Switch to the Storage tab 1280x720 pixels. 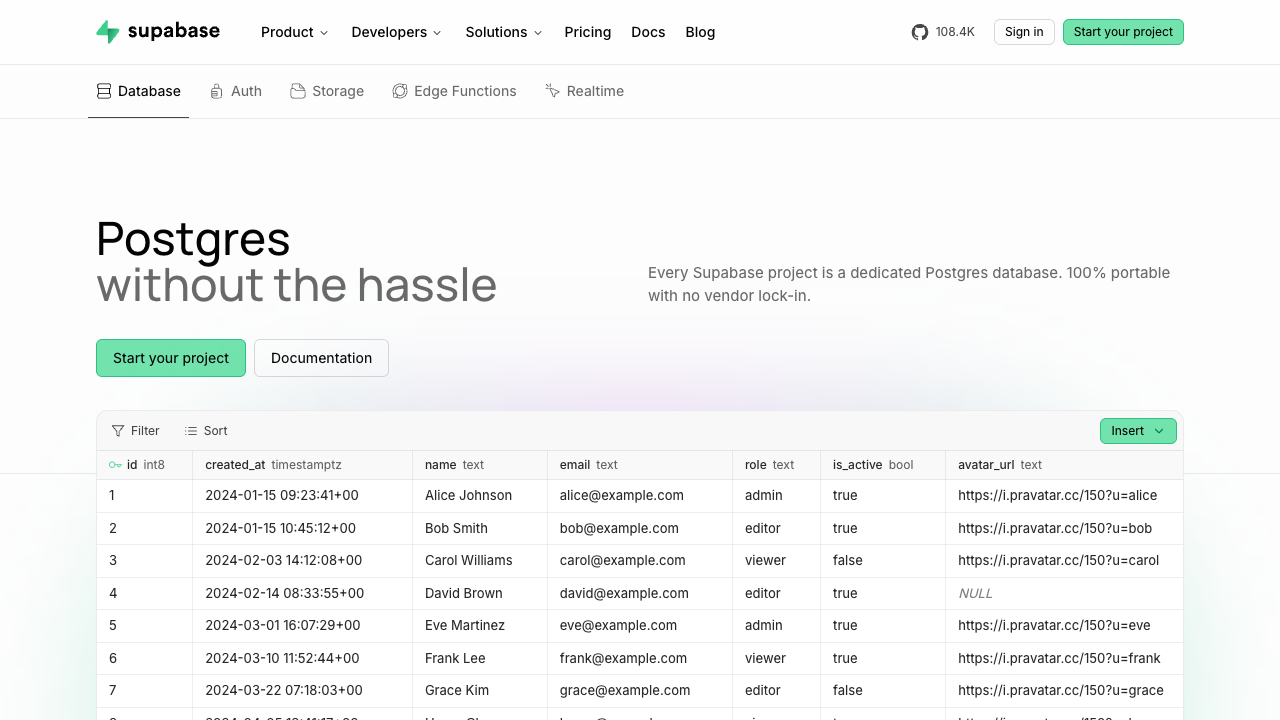[327, 91]
